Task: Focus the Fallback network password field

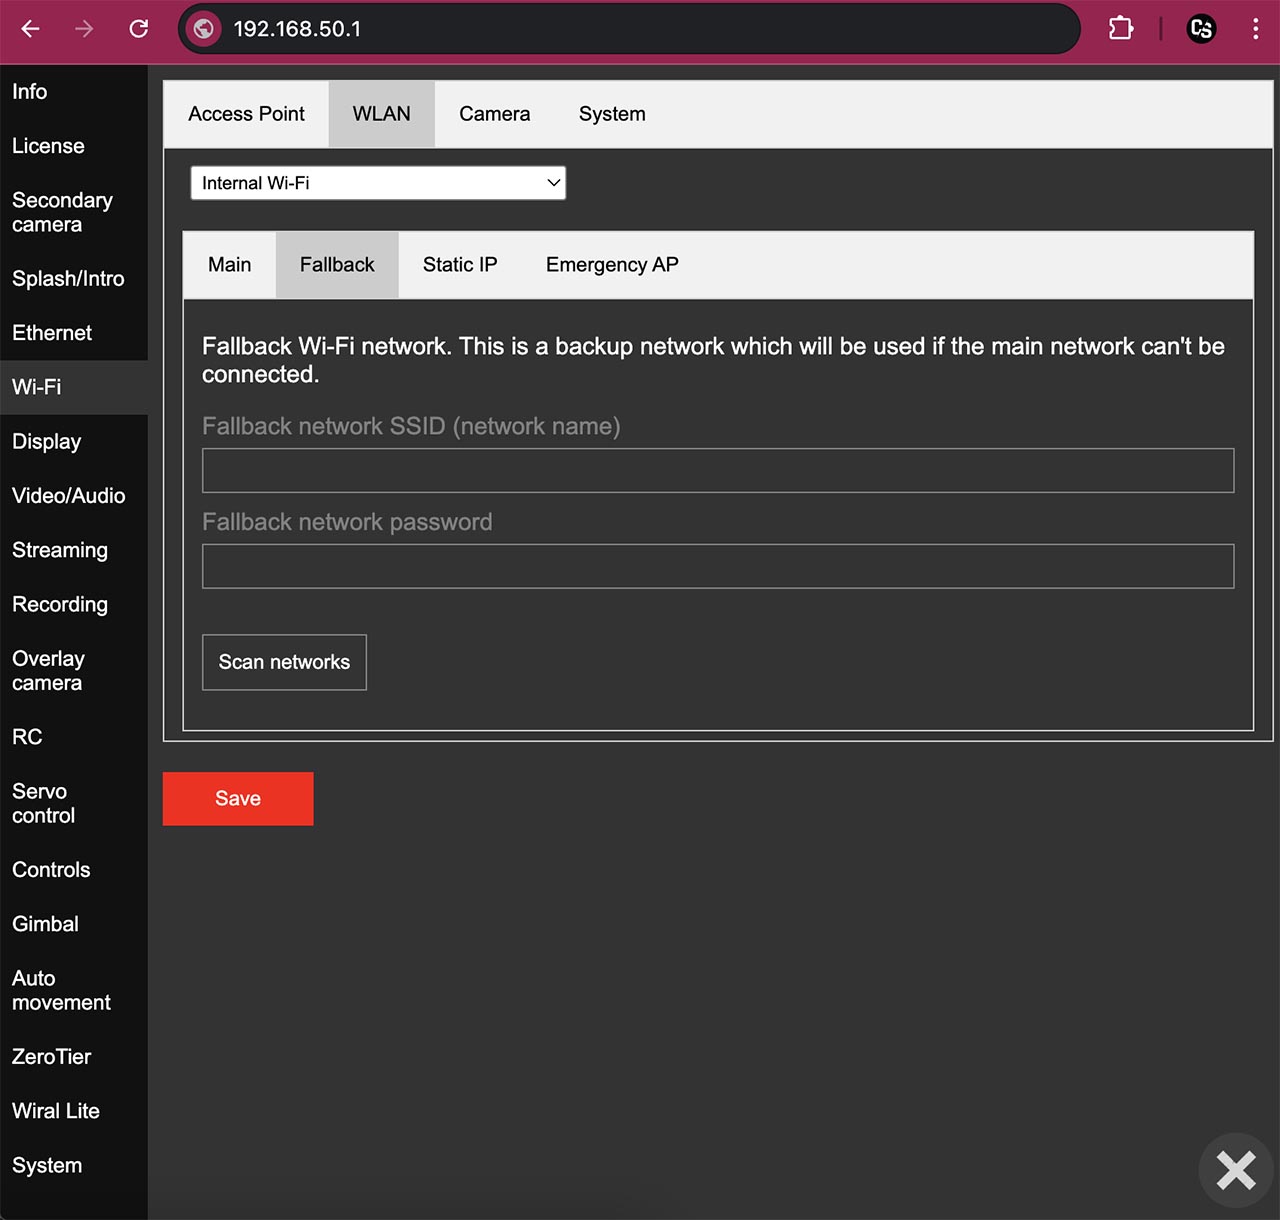Action: [718, 566]
